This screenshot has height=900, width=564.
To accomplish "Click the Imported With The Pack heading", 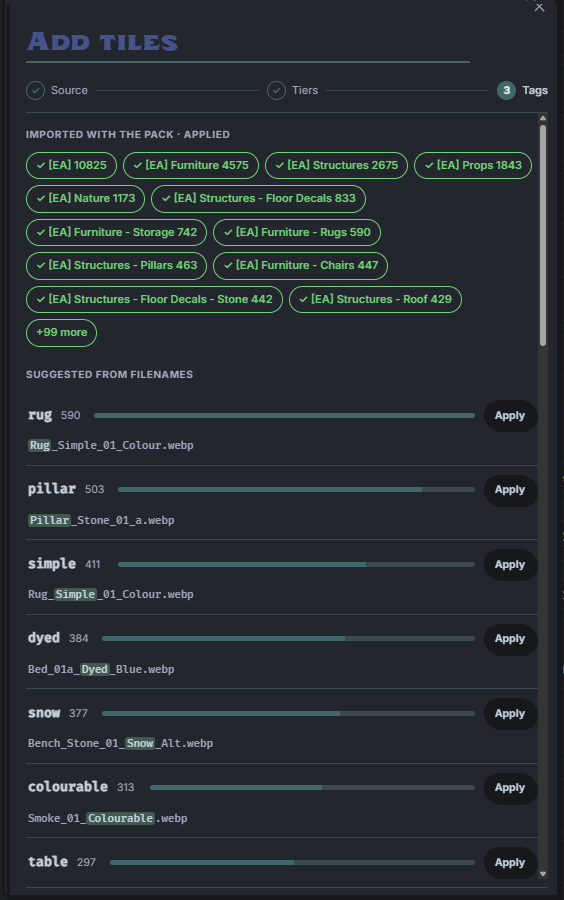I will tap(128, 135).
